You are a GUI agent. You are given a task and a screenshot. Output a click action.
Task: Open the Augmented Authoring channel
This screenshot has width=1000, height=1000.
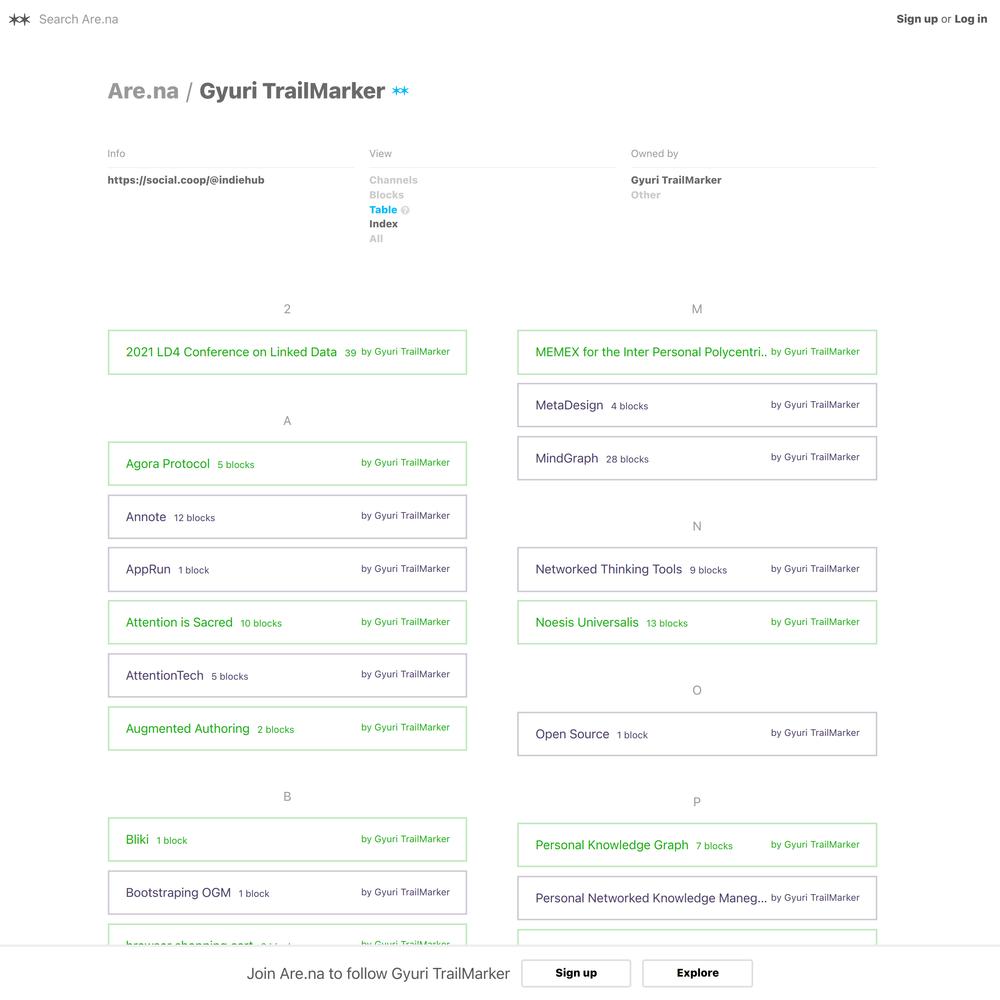[287, 728]
